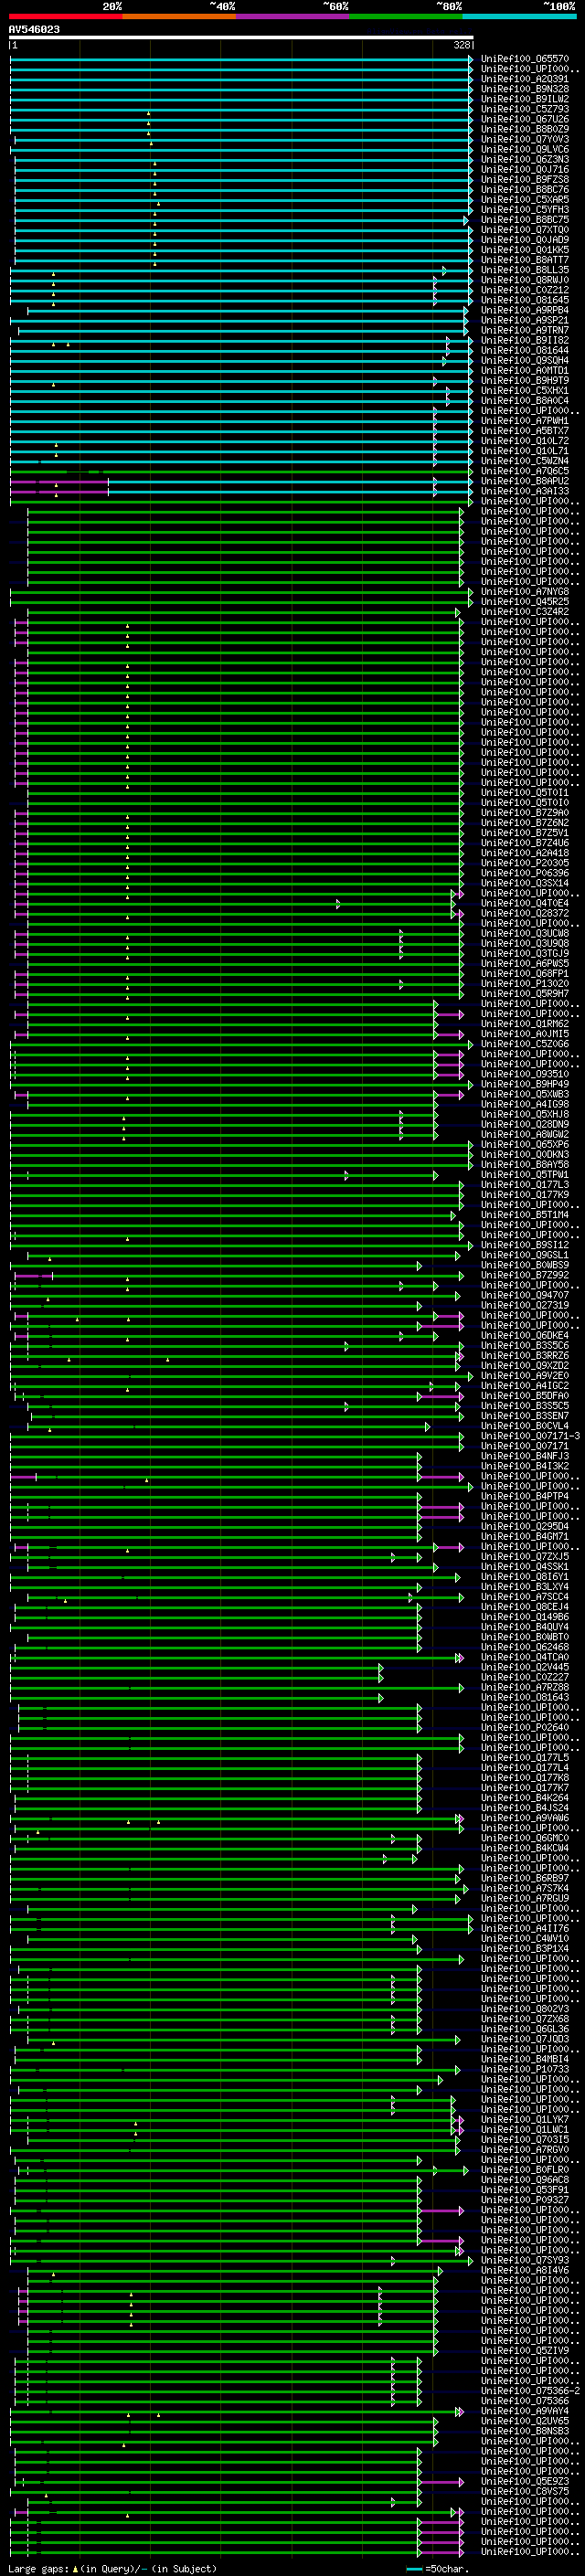Select hit UniRef100_Q01KK5
The width and height of the screenshot is (585, 2576).
(525, 250)
